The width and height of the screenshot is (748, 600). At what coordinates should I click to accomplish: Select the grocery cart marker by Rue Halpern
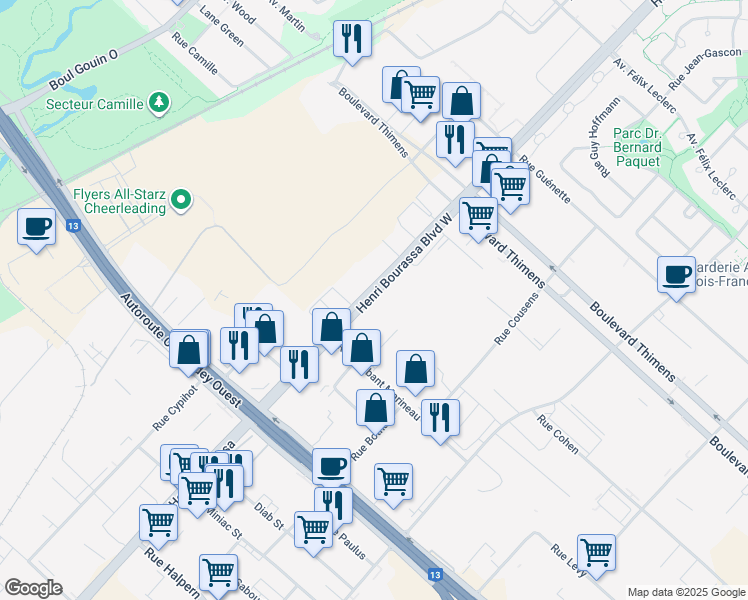(158, 522)
